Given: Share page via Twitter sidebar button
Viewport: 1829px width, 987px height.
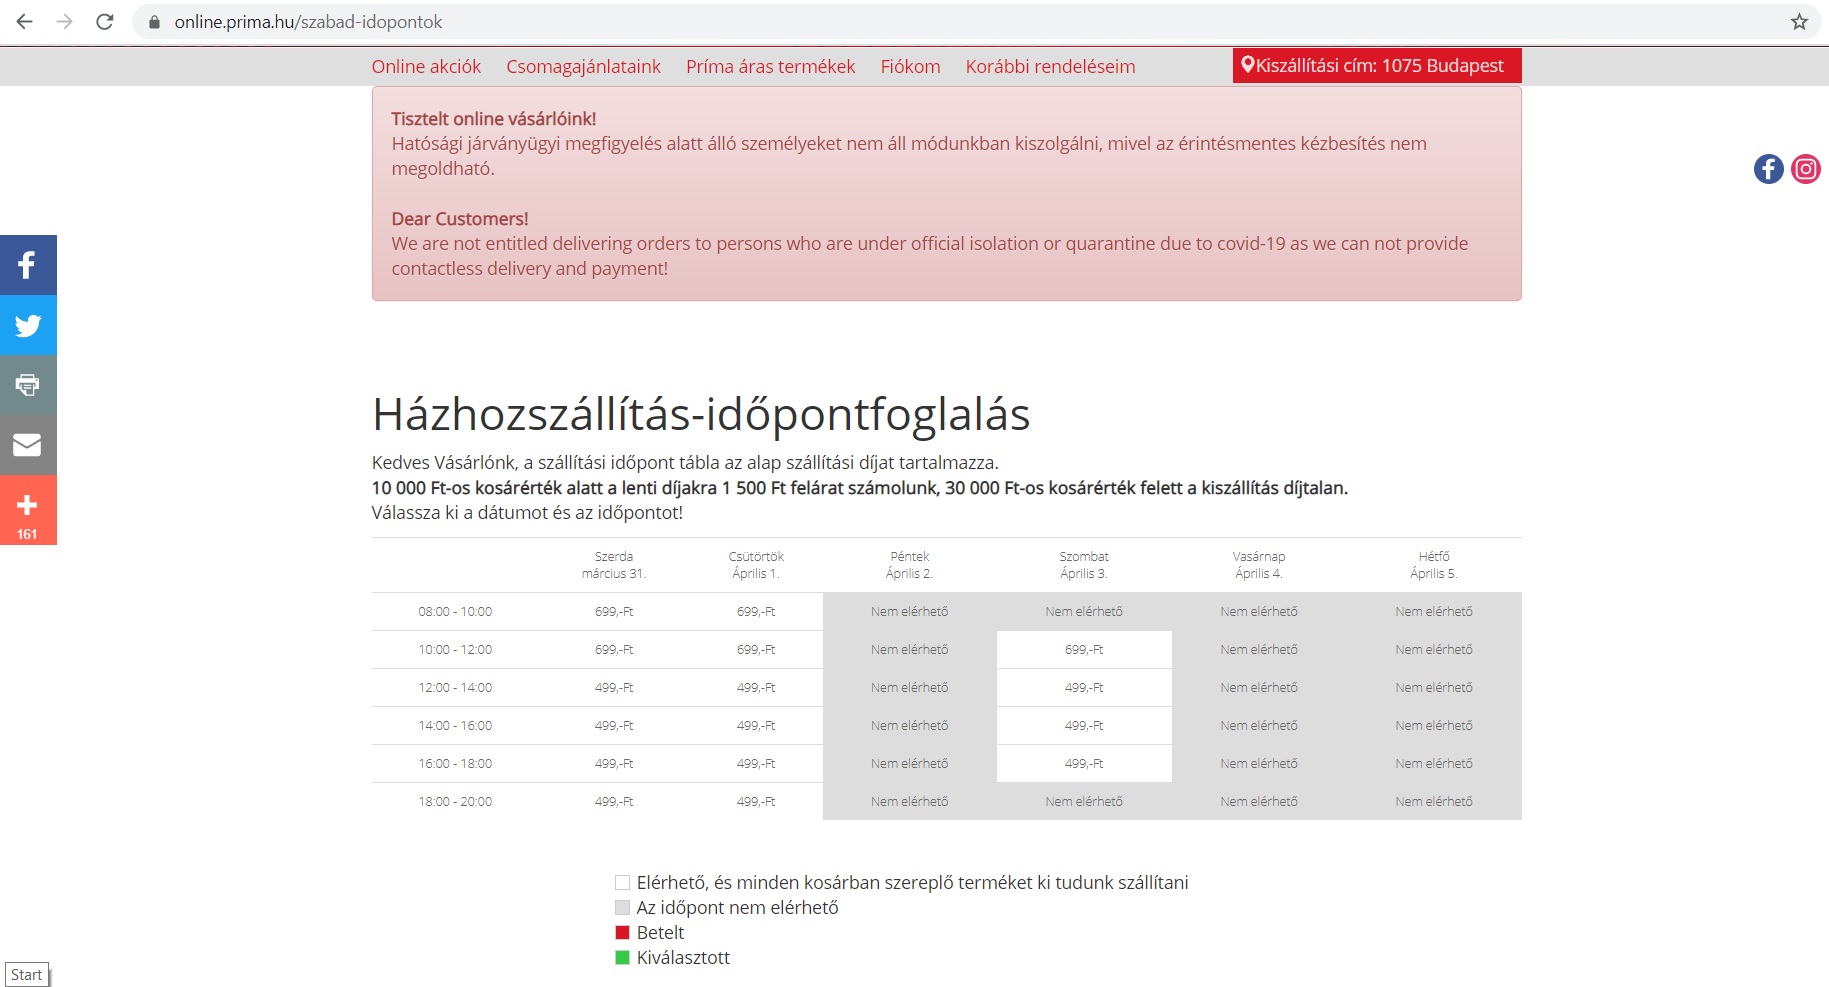Looking at the screenshot, I should (28, 325).
